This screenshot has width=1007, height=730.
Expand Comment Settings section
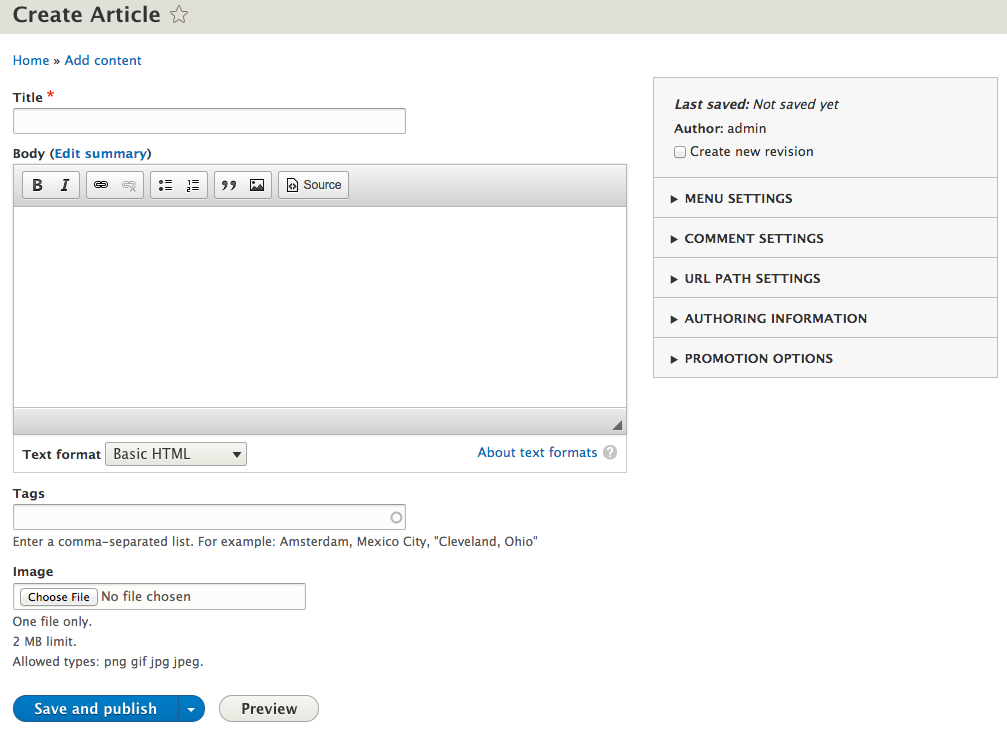click(825, 238)
